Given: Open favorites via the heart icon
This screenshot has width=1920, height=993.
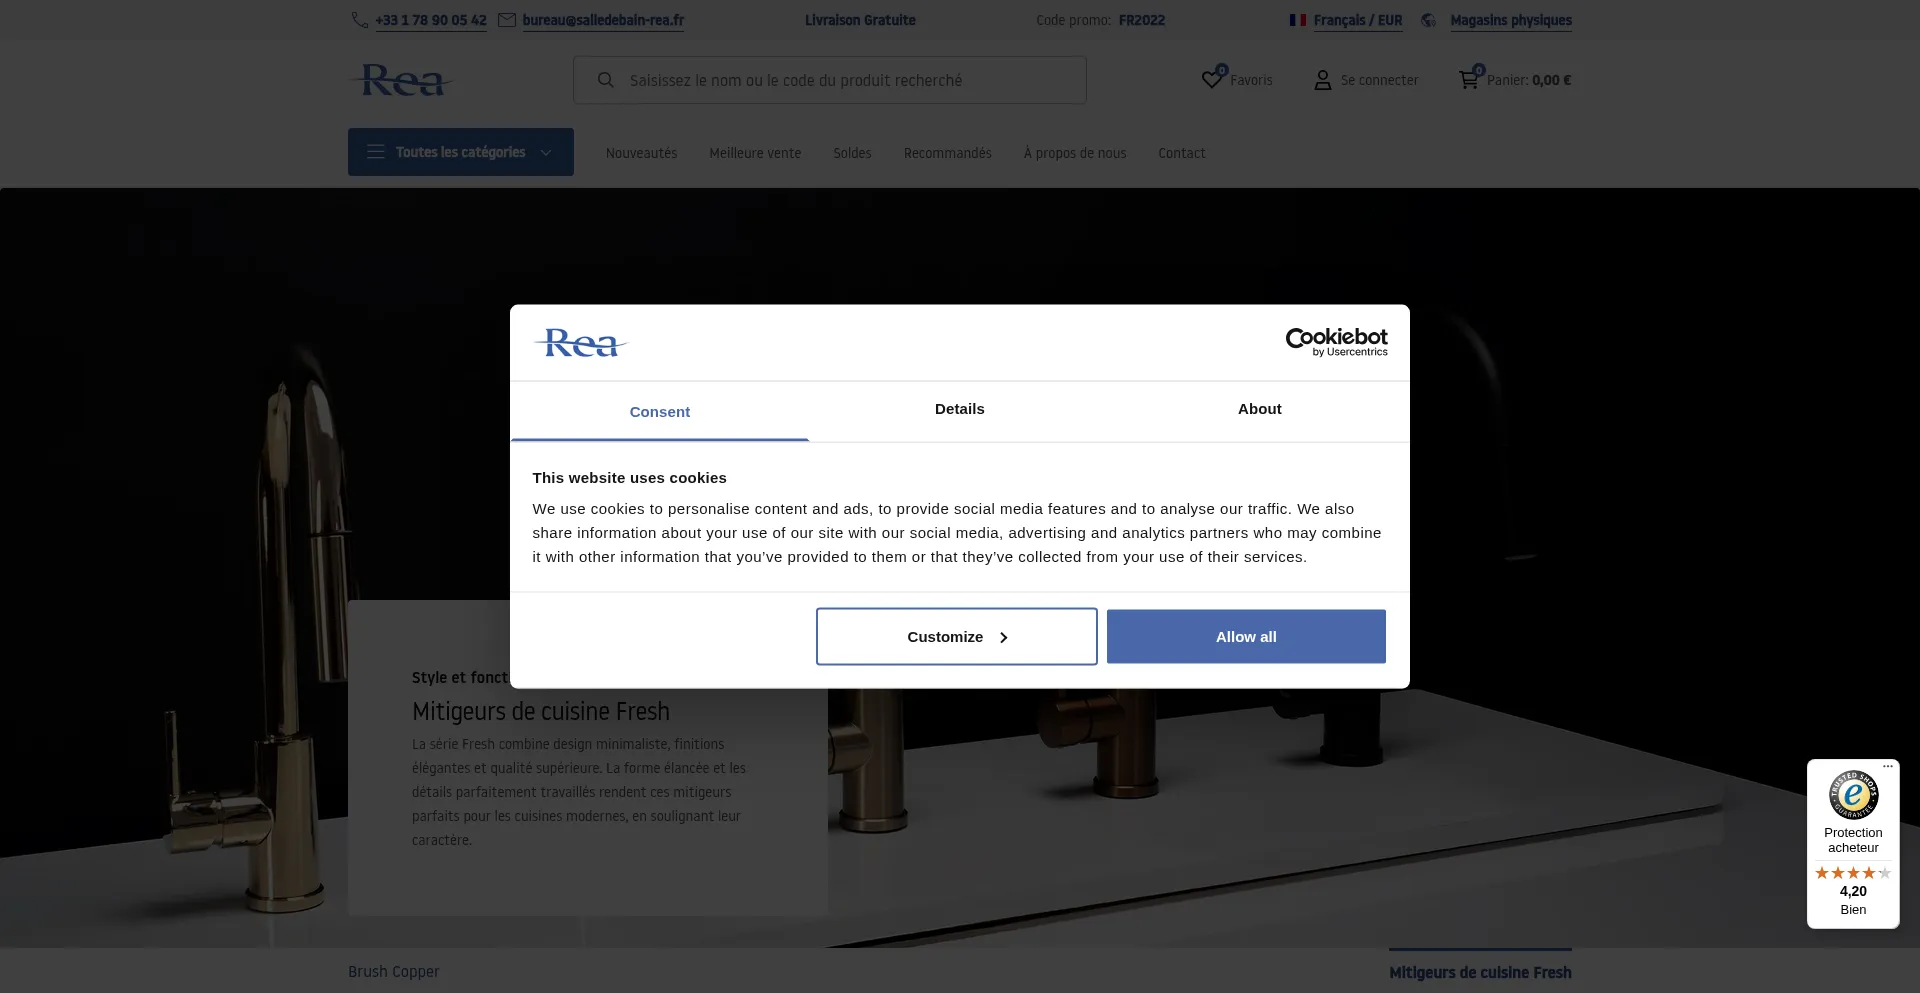Looking at the screenshot, I should click(1212, 79).
